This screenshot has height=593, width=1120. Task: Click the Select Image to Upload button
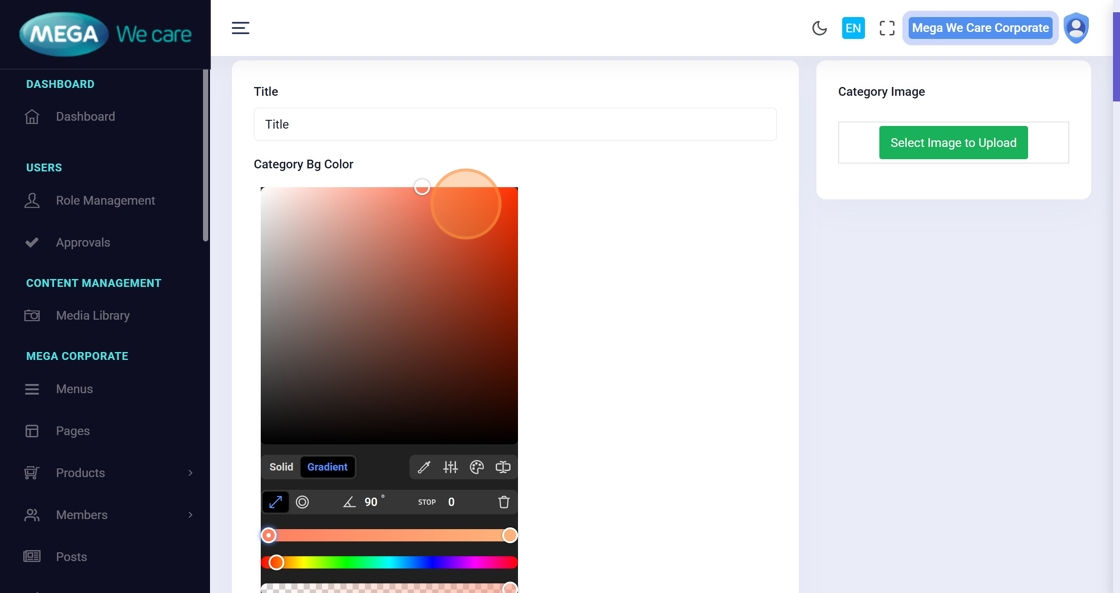(x=953, y=143)
